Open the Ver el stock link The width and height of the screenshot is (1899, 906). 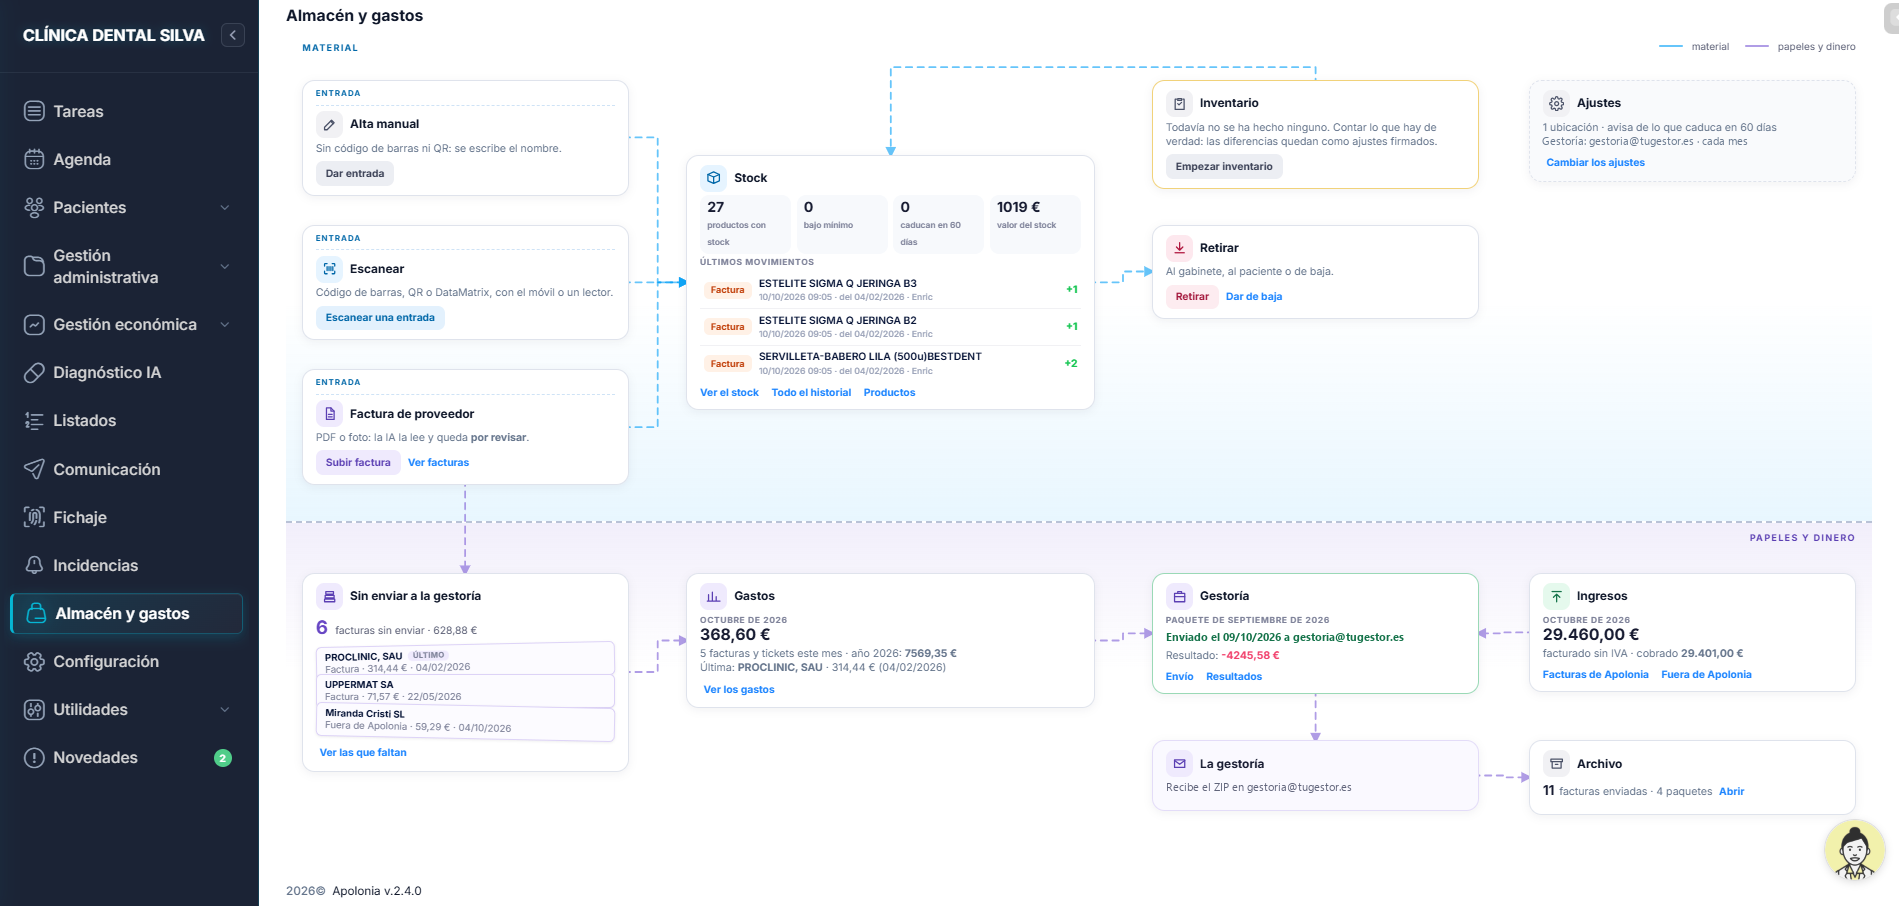[x=729, y=393]
